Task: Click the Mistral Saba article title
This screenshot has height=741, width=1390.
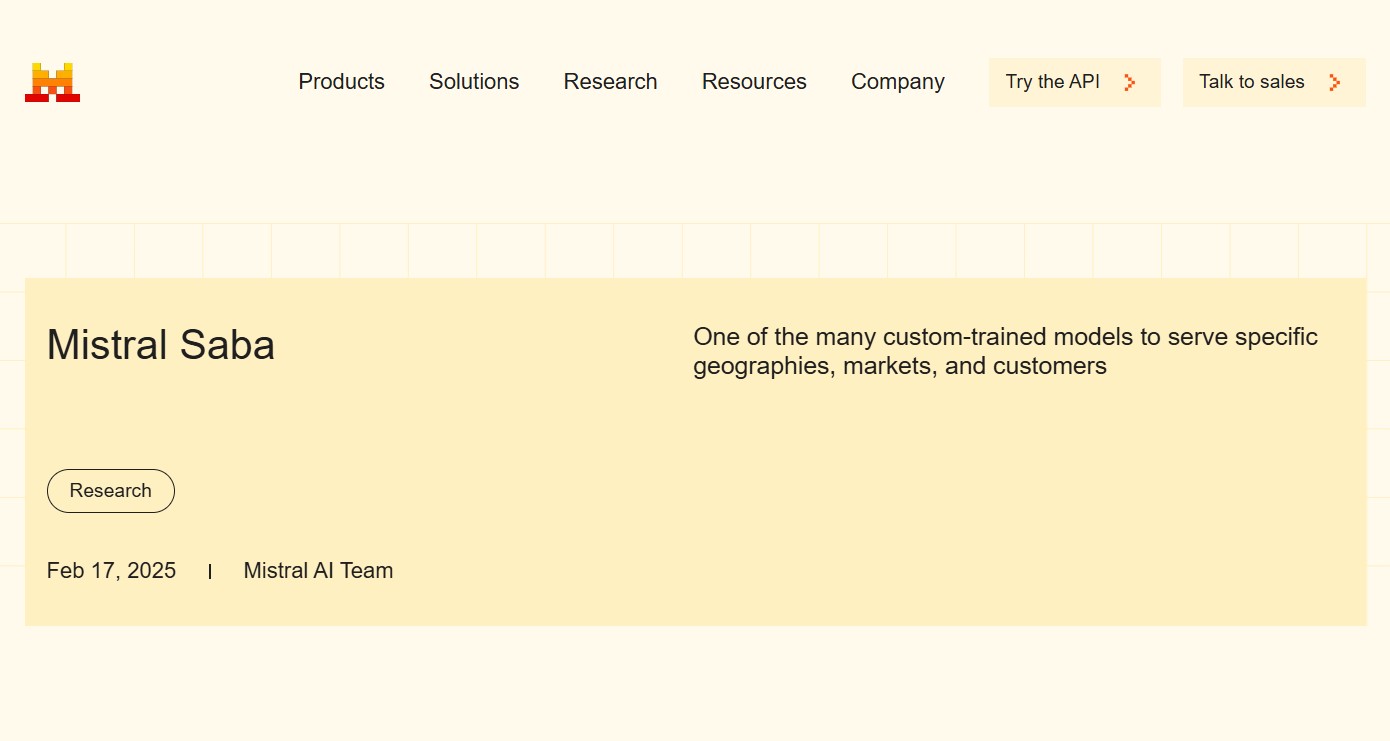Action: coord(161,346)
